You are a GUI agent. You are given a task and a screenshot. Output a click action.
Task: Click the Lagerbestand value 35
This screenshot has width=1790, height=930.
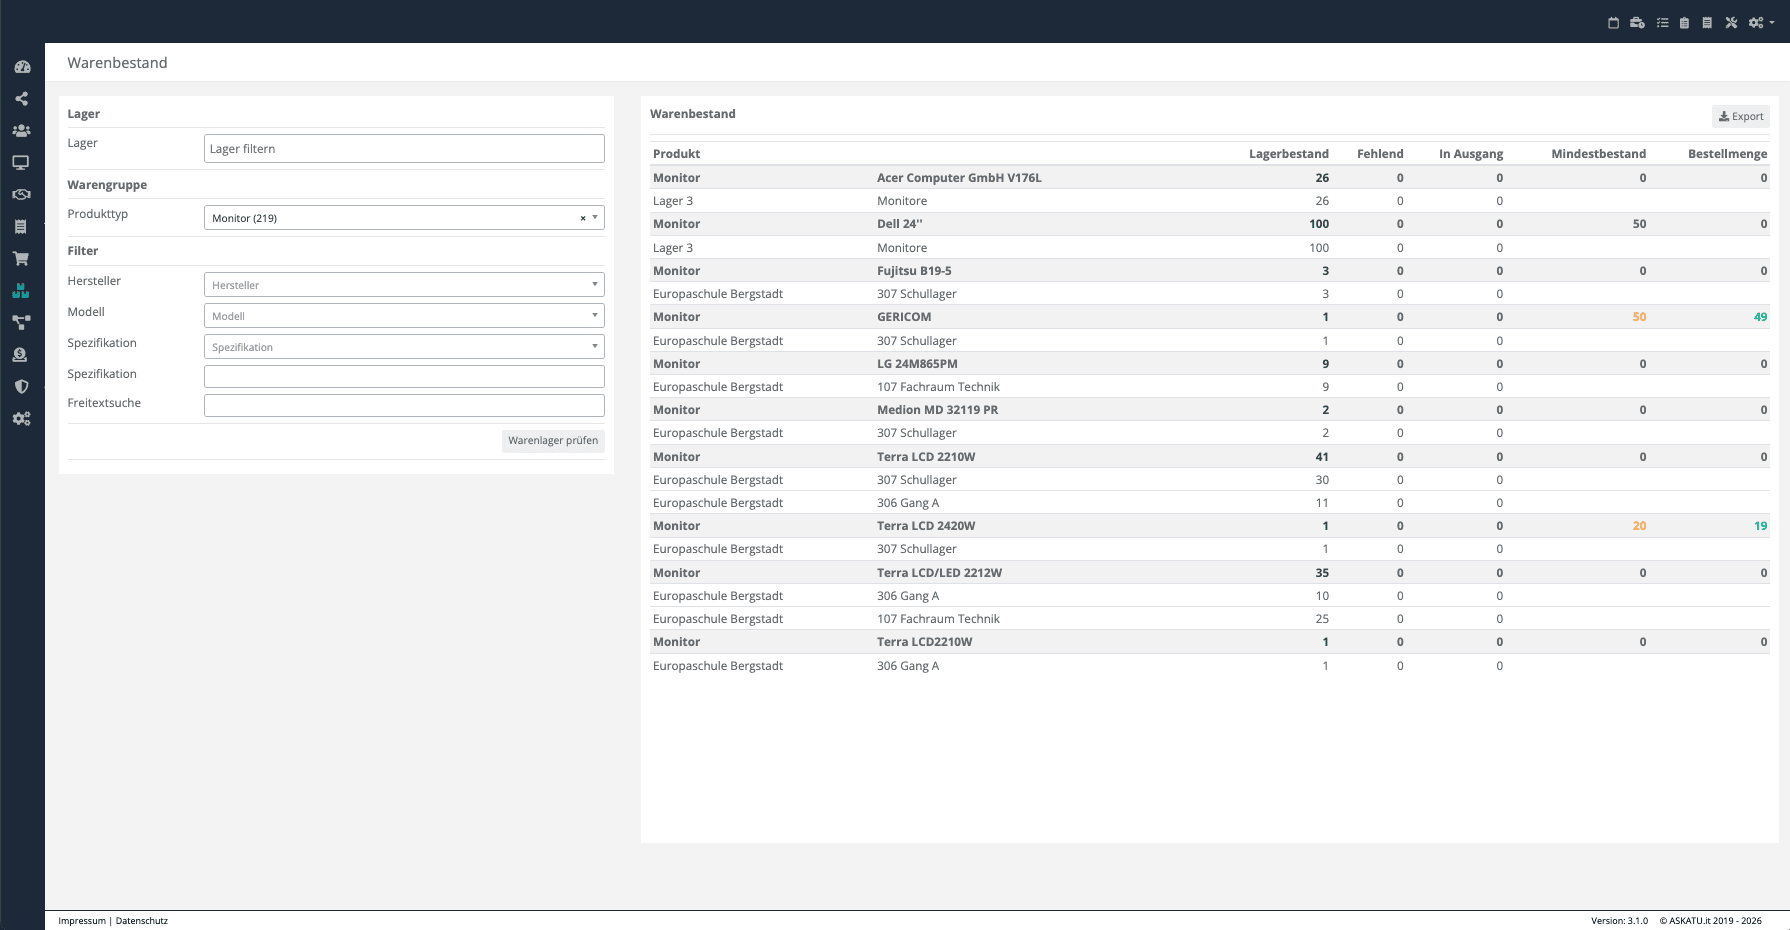click(1322, 573)
